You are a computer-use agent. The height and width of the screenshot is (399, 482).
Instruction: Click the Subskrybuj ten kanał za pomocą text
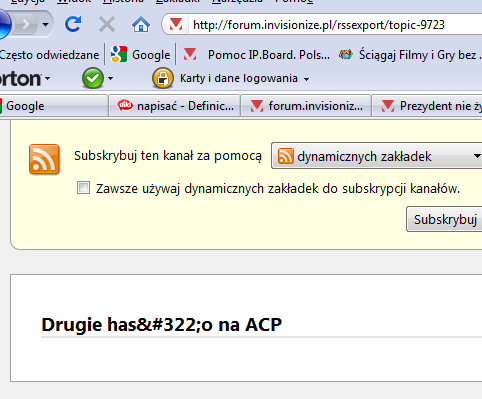pos(168,156)
